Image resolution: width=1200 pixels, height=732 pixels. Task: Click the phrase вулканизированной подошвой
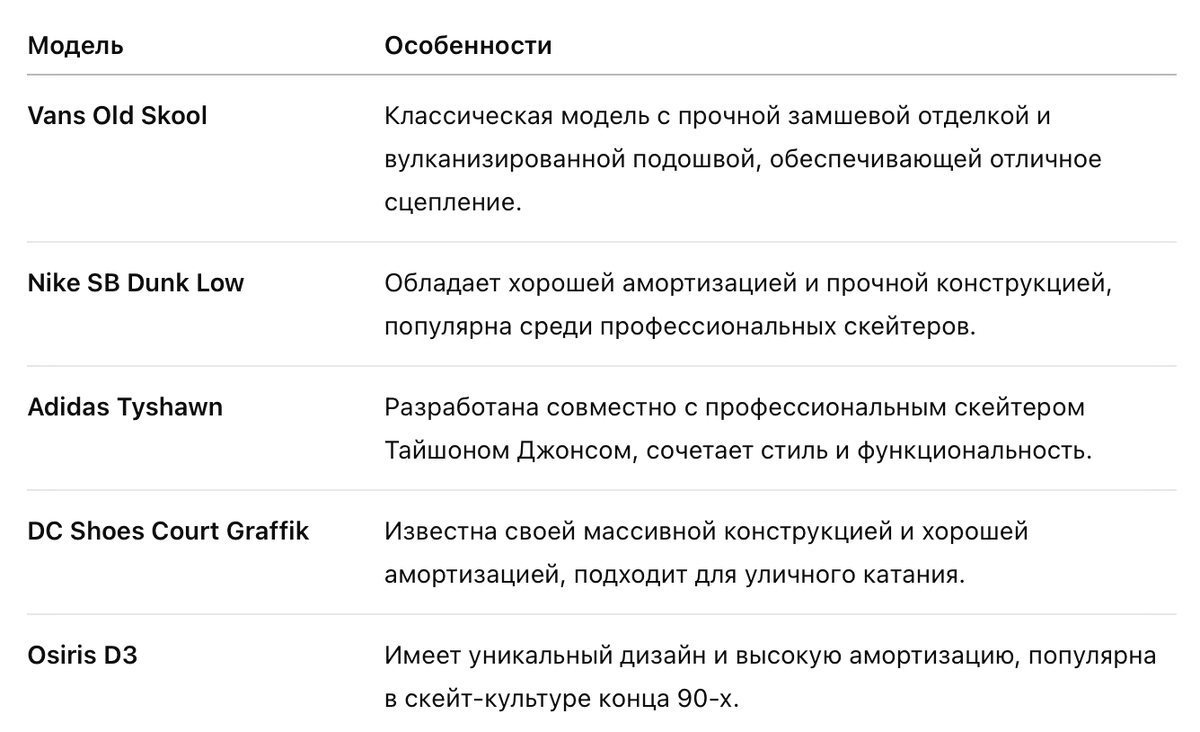576,159
